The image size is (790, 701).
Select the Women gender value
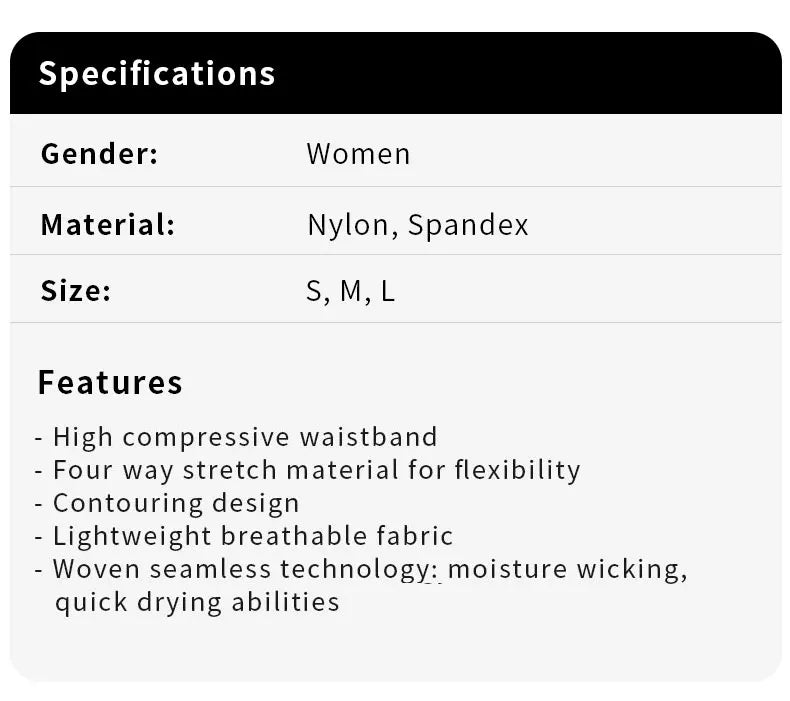pos(358,154)
